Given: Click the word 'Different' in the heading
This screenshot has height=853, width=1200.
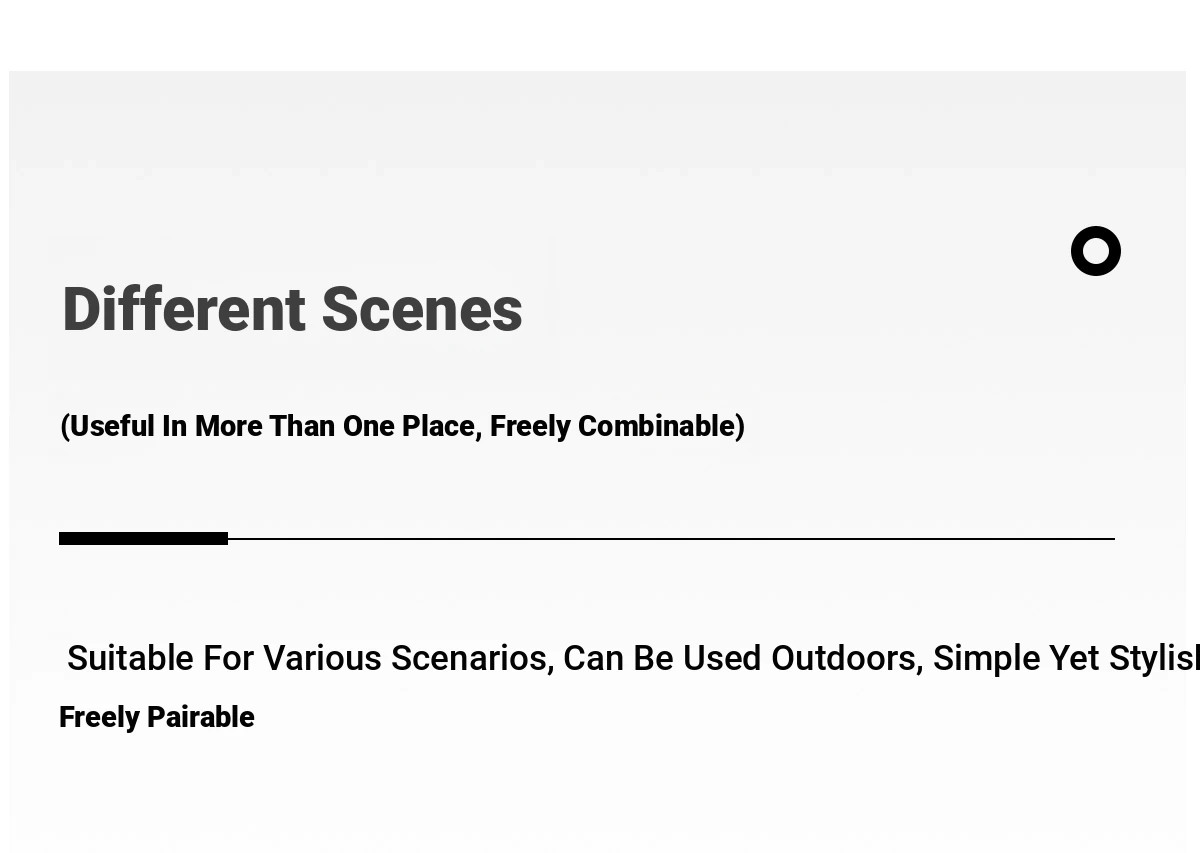Looking at the screenshot, I should [x=184, y=309].
